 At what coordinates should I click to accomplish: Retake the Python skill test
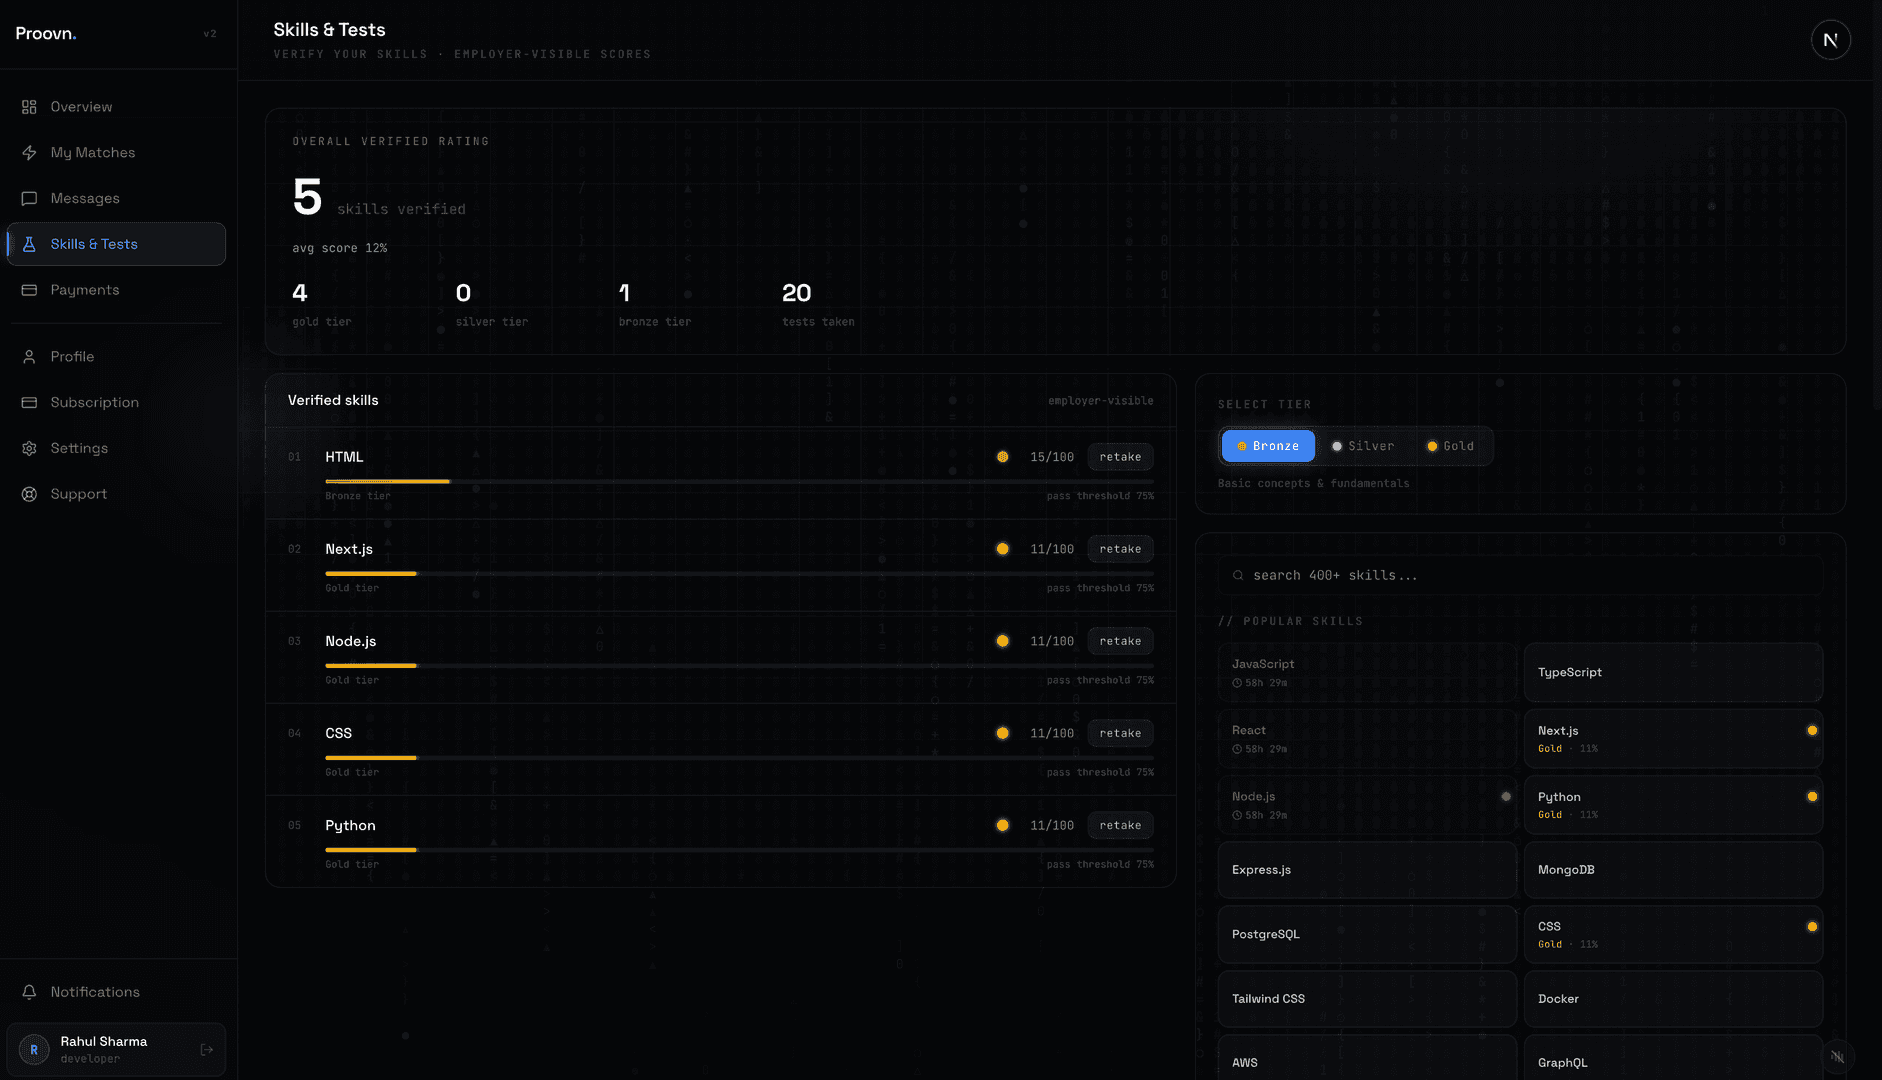tap(1120, 825)
